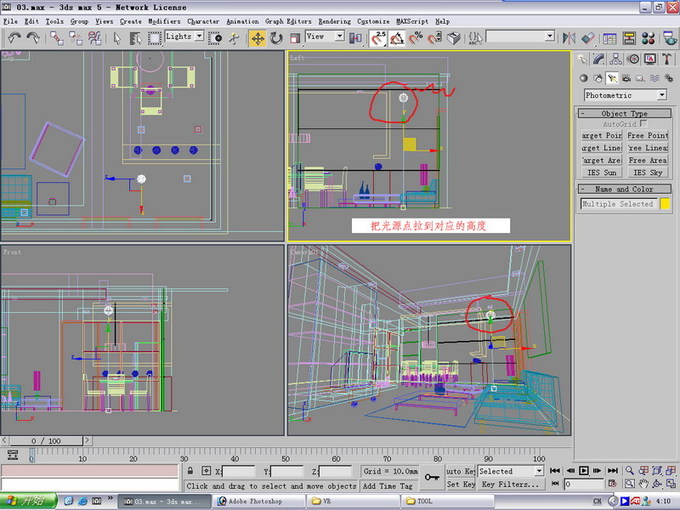The image size is (680, 510).
Task: Click the Undo arrow in the main toolbar
Action: (x=14, y=37)
